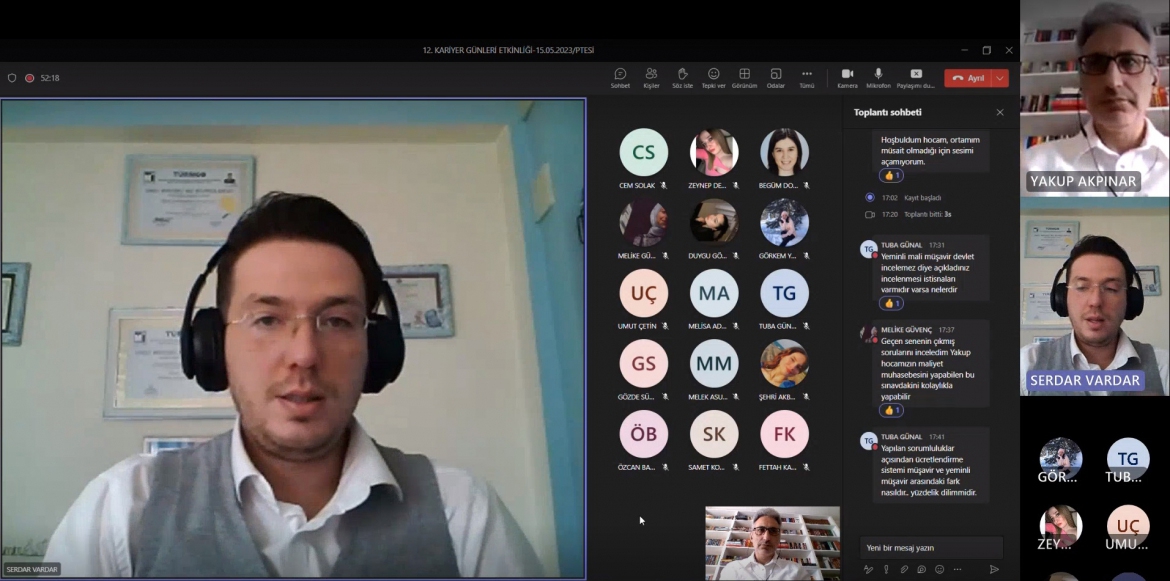This screenshot has height=581, width=1170.
Task: Select the MM avatar for Melek Asu...
Action: point(713,363)
